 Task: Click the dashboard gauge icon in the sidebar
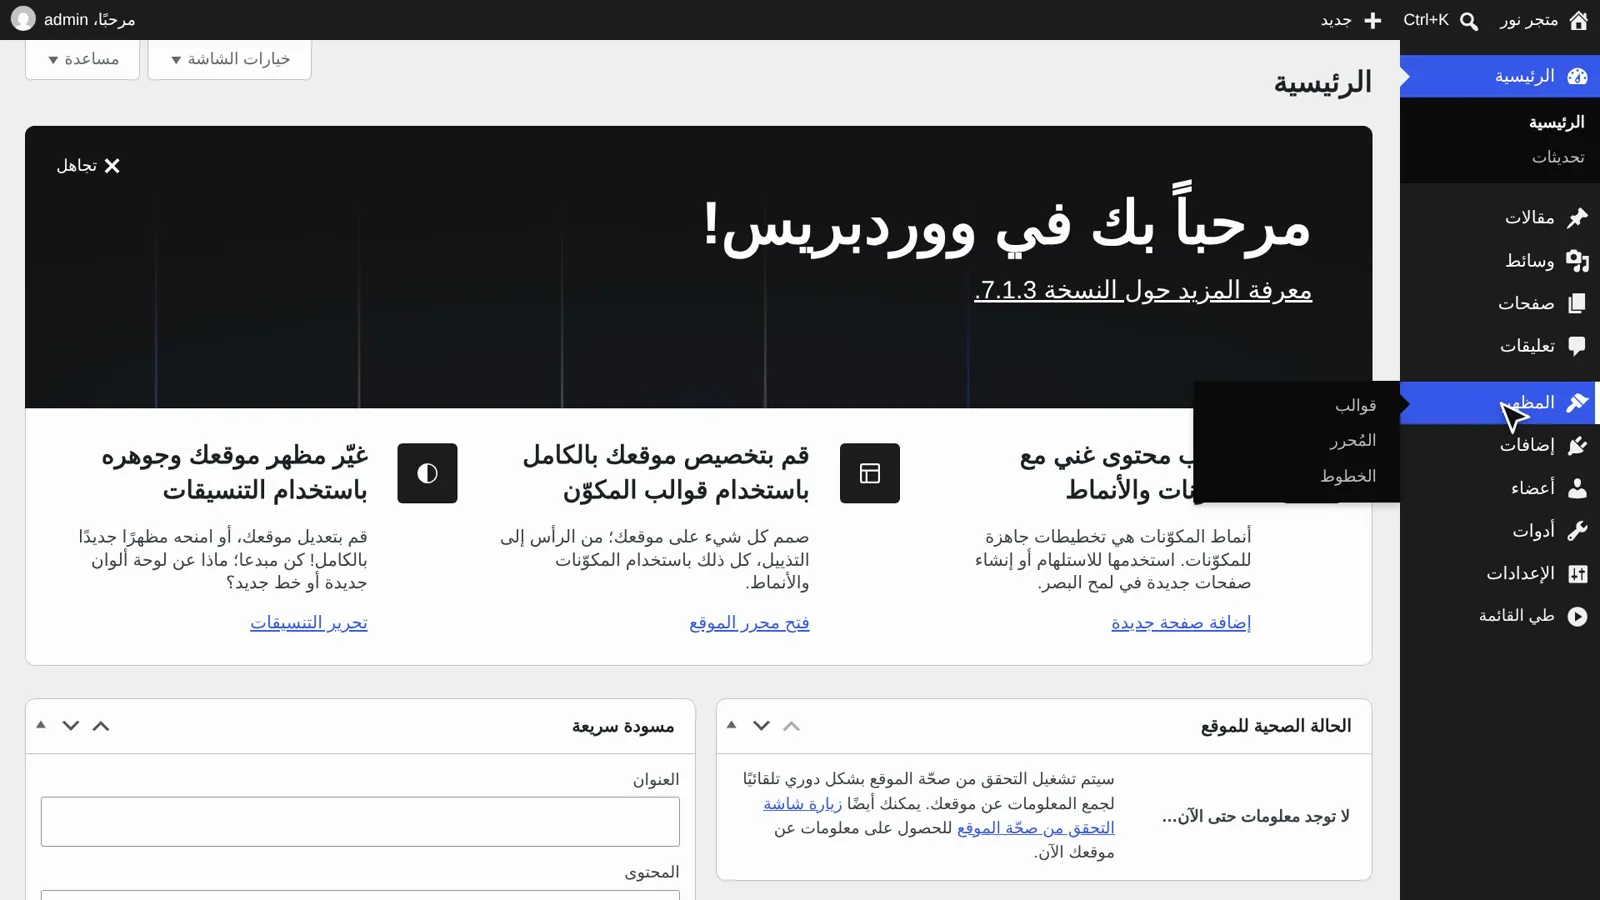click(1577, 76)
